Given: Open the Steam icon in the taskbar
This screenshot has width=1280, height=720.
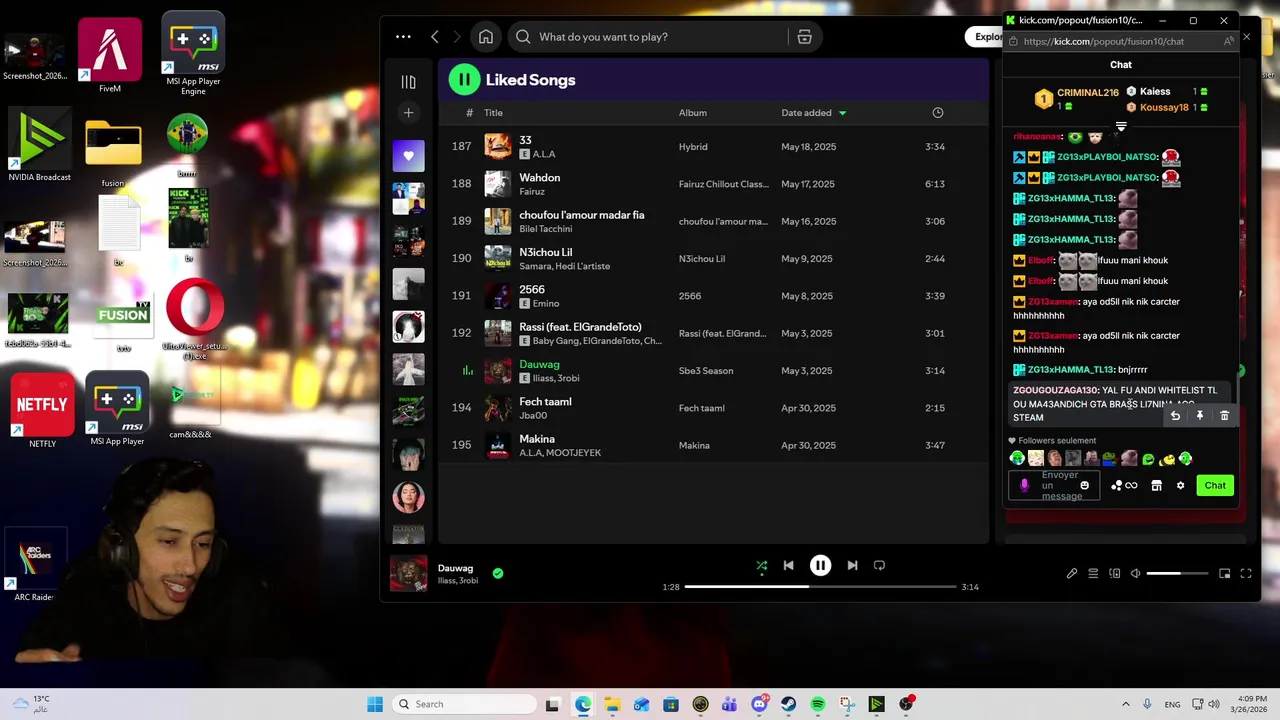Looking at the screenshot, I should pyautogui.click(x=788, y=704).
